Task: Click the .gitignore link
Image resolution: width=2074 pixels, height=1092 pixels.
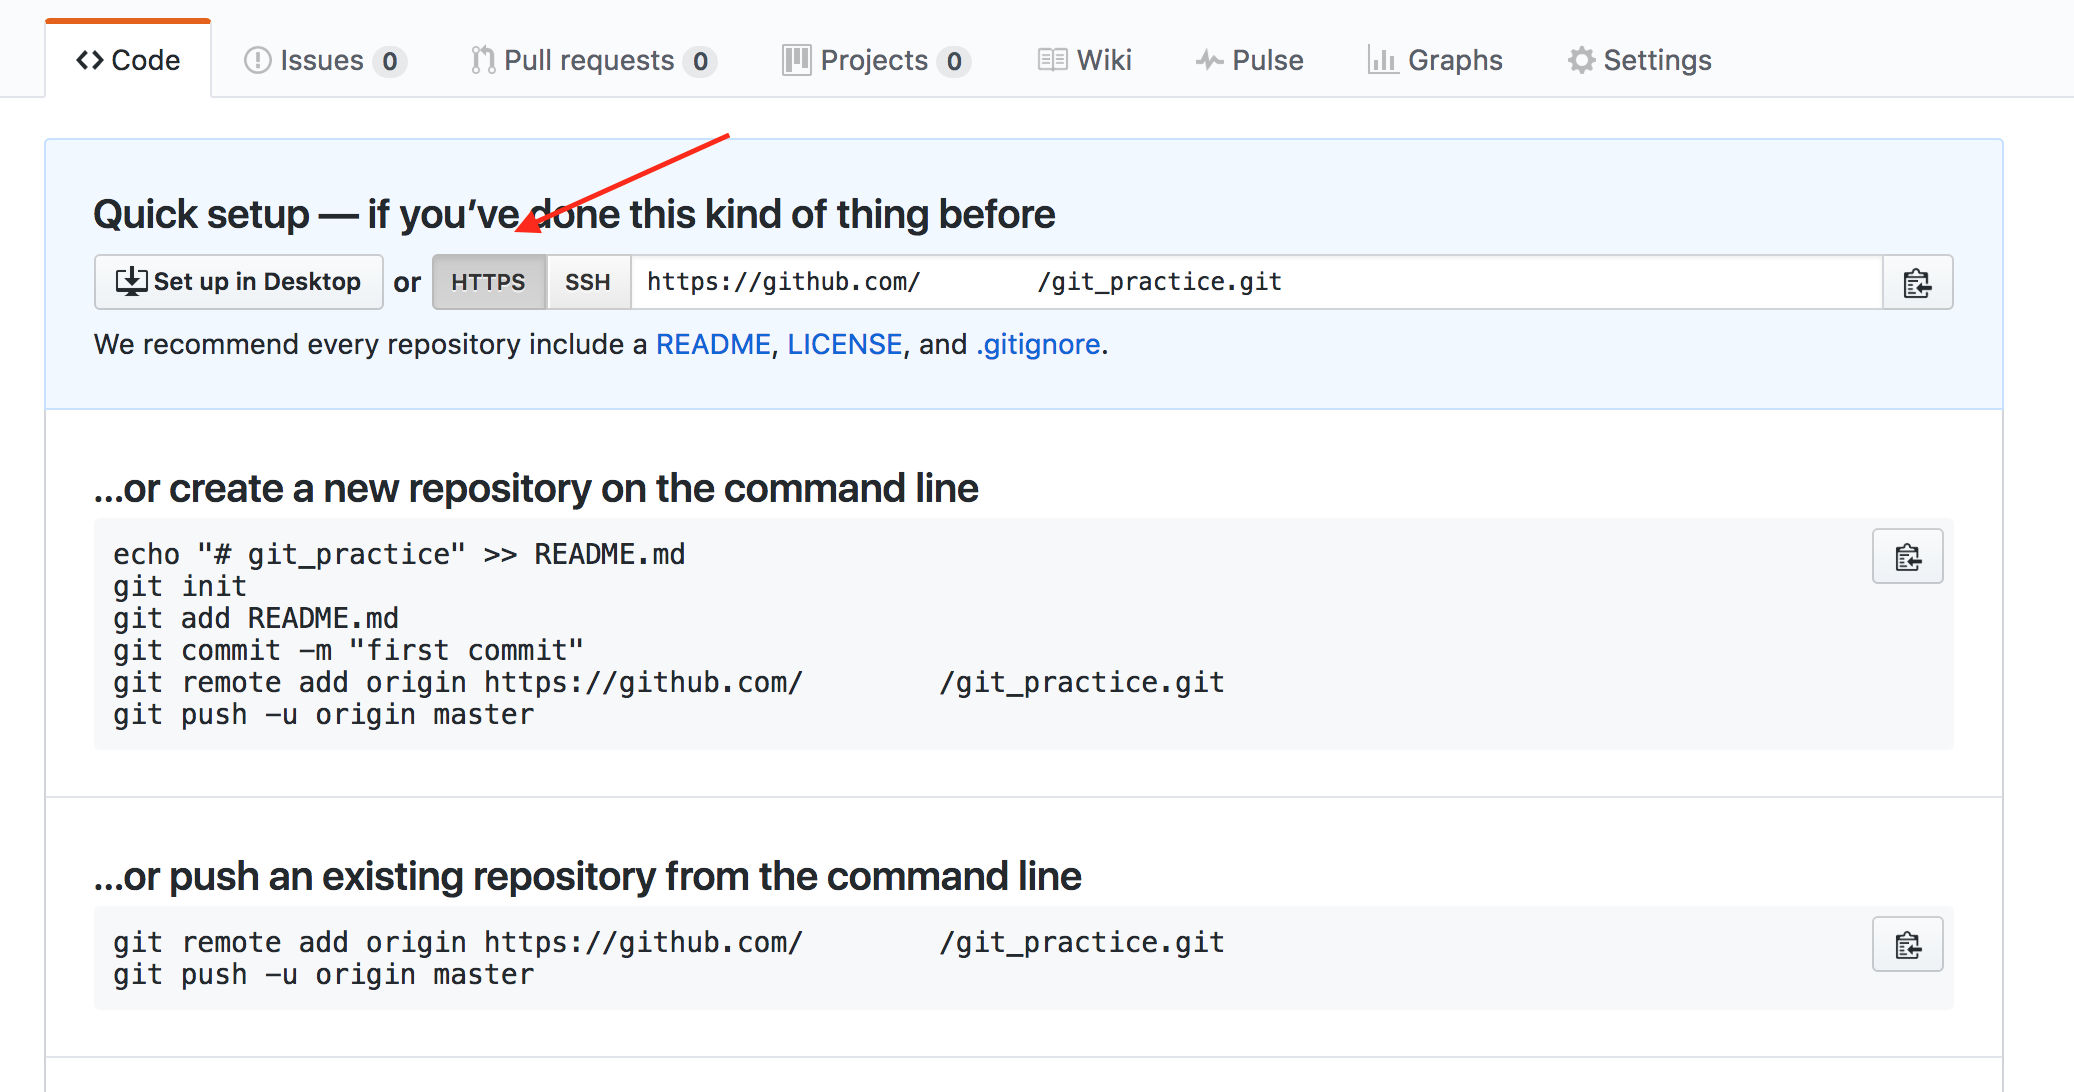Action: pos(1037,344)
